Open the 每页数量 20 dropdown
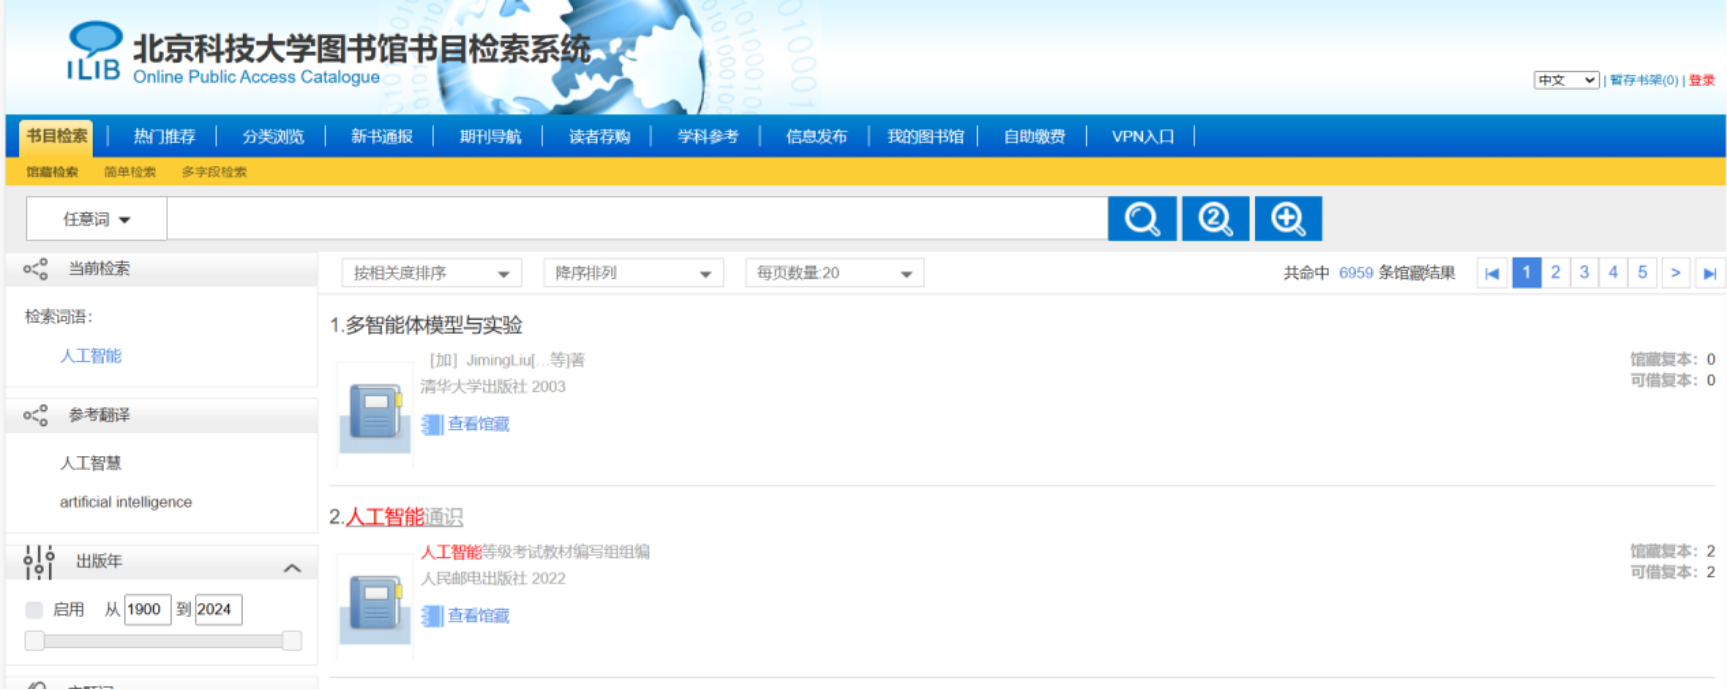The width and height of the screenshot is (1727, 690). click(x=834, y=273)
